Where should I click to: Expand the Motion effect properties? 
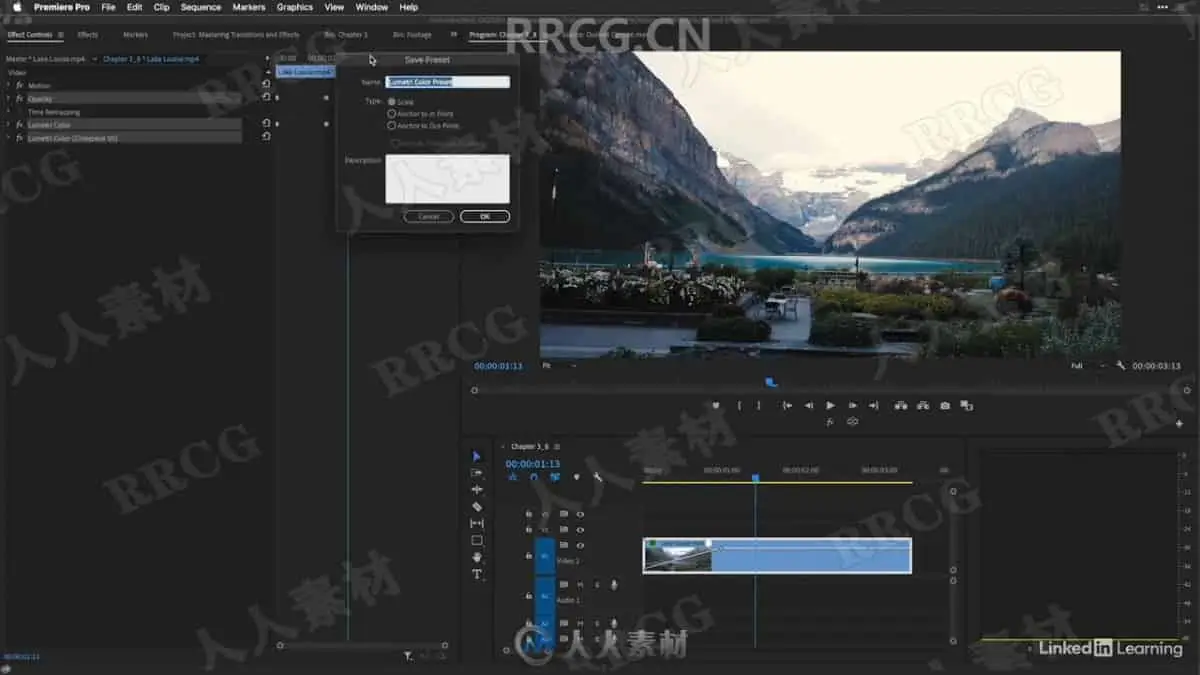point(8,85)
